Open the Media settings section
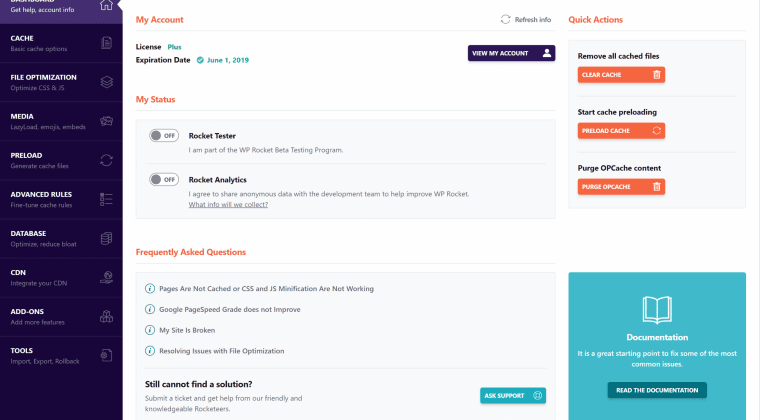760x420 pixels. pyautogui.click(x=61, y=121)
